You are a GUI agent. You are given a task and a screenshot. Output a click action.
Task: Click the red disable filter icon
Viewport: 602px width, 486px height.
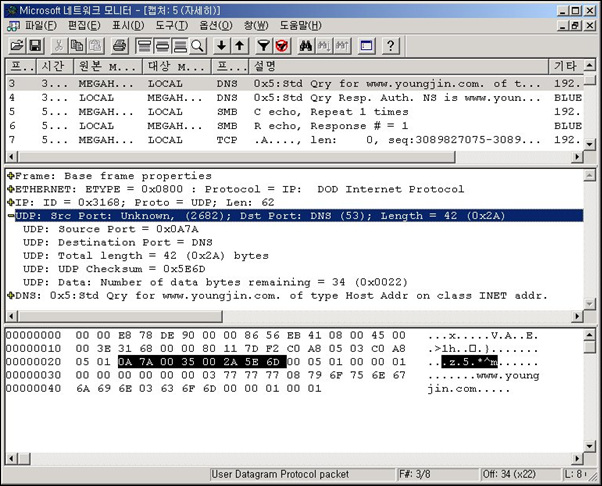[x=282, y=46]
